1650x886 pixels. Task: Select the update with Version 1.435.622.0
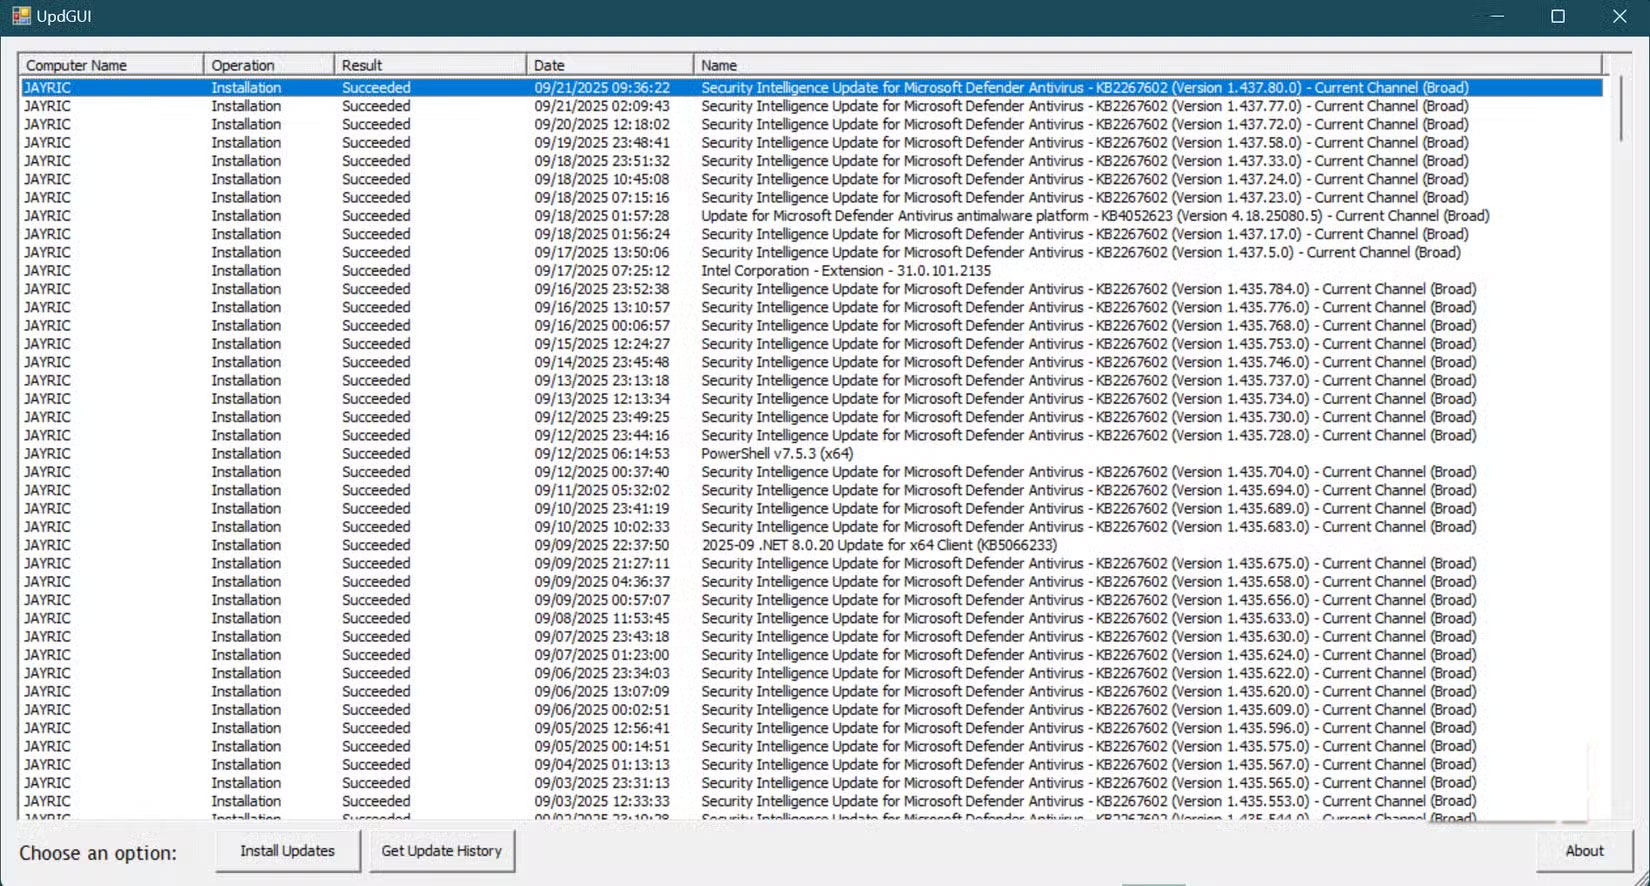pos(811,673)
